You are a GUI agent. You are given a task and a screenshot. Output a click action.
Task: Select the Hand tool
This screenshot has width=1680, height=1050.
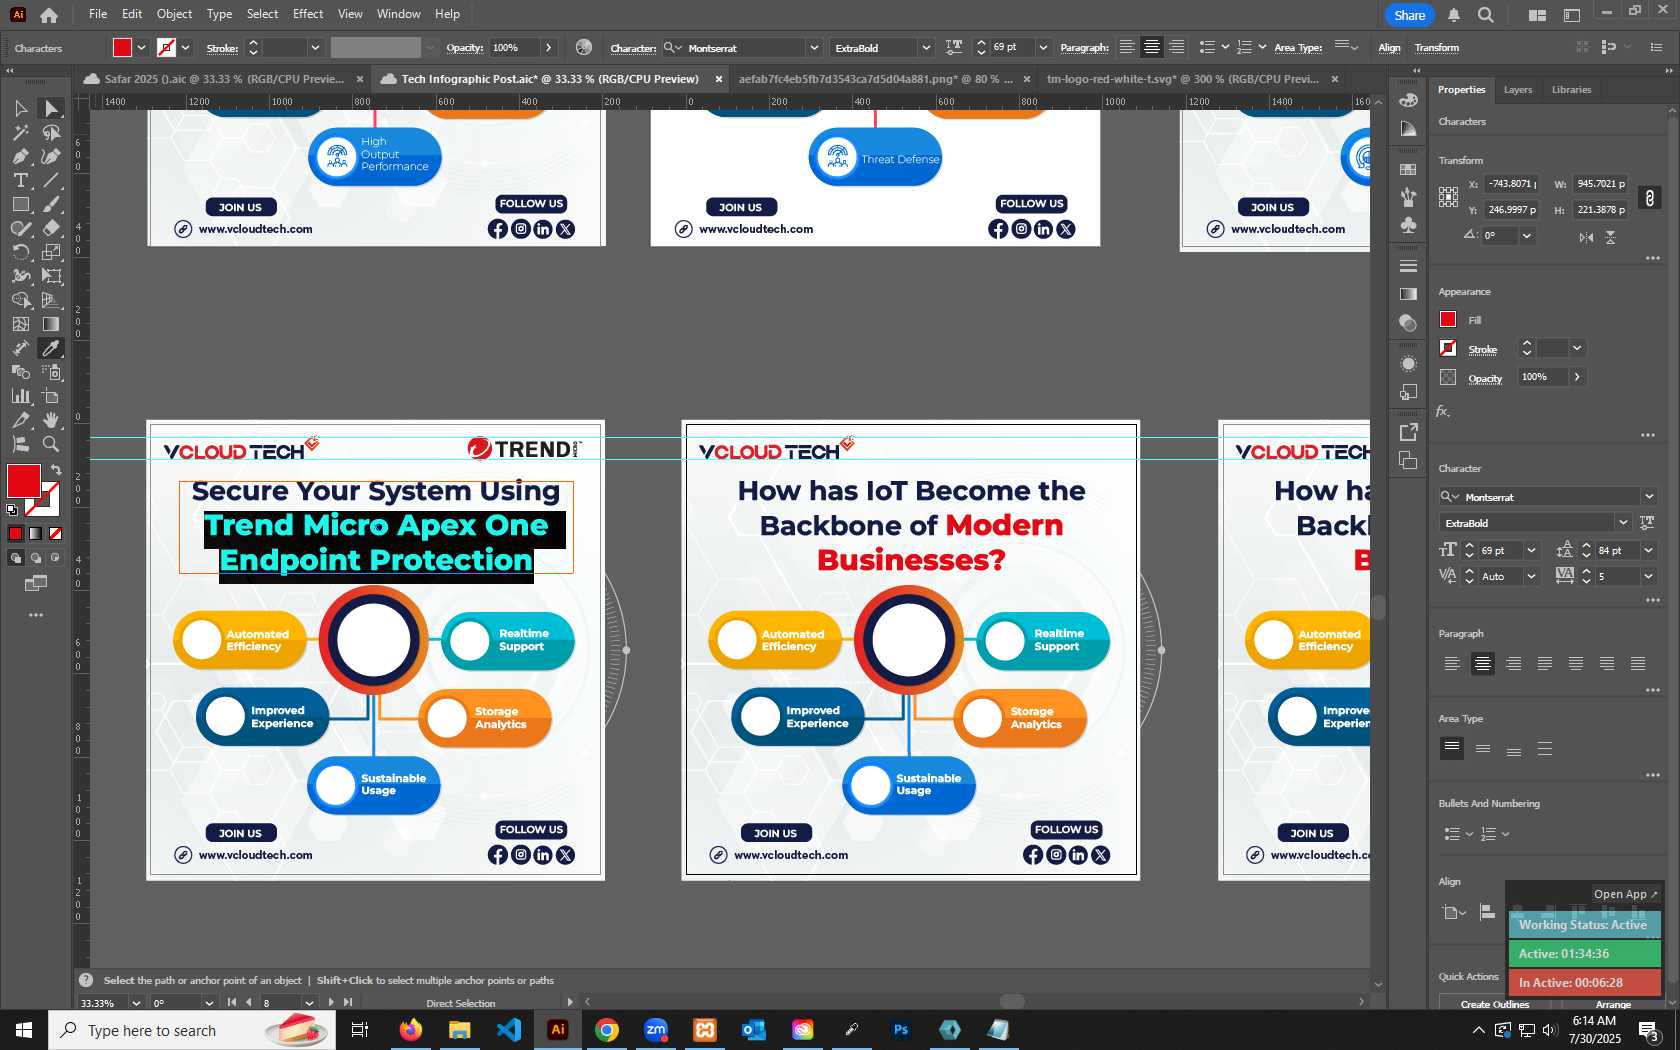51,420
